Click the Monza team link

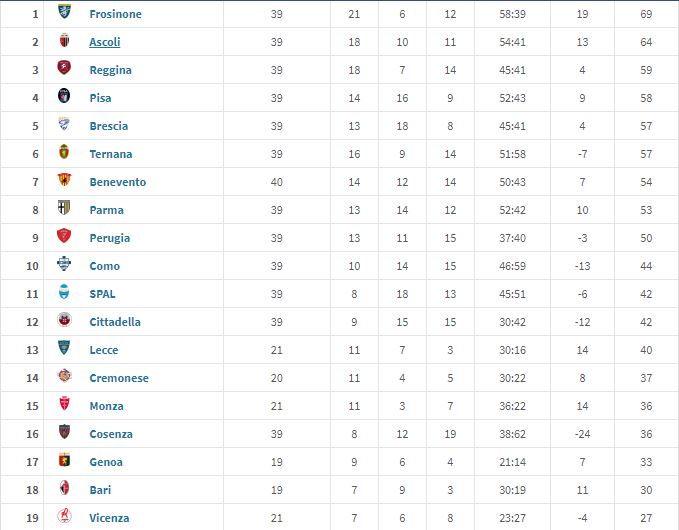click(106, 406)
